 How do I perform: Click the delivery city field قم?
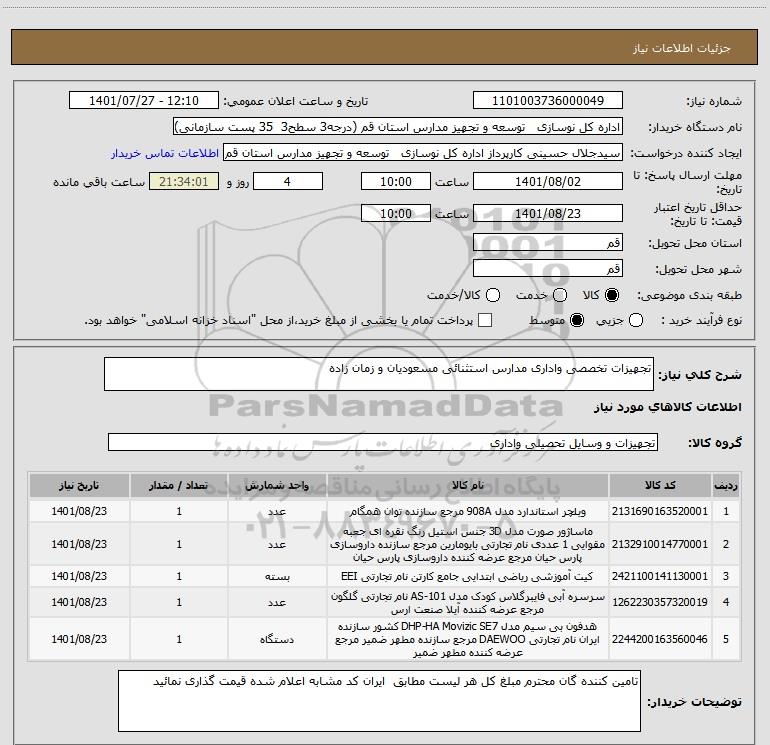(x=548, y=269)
